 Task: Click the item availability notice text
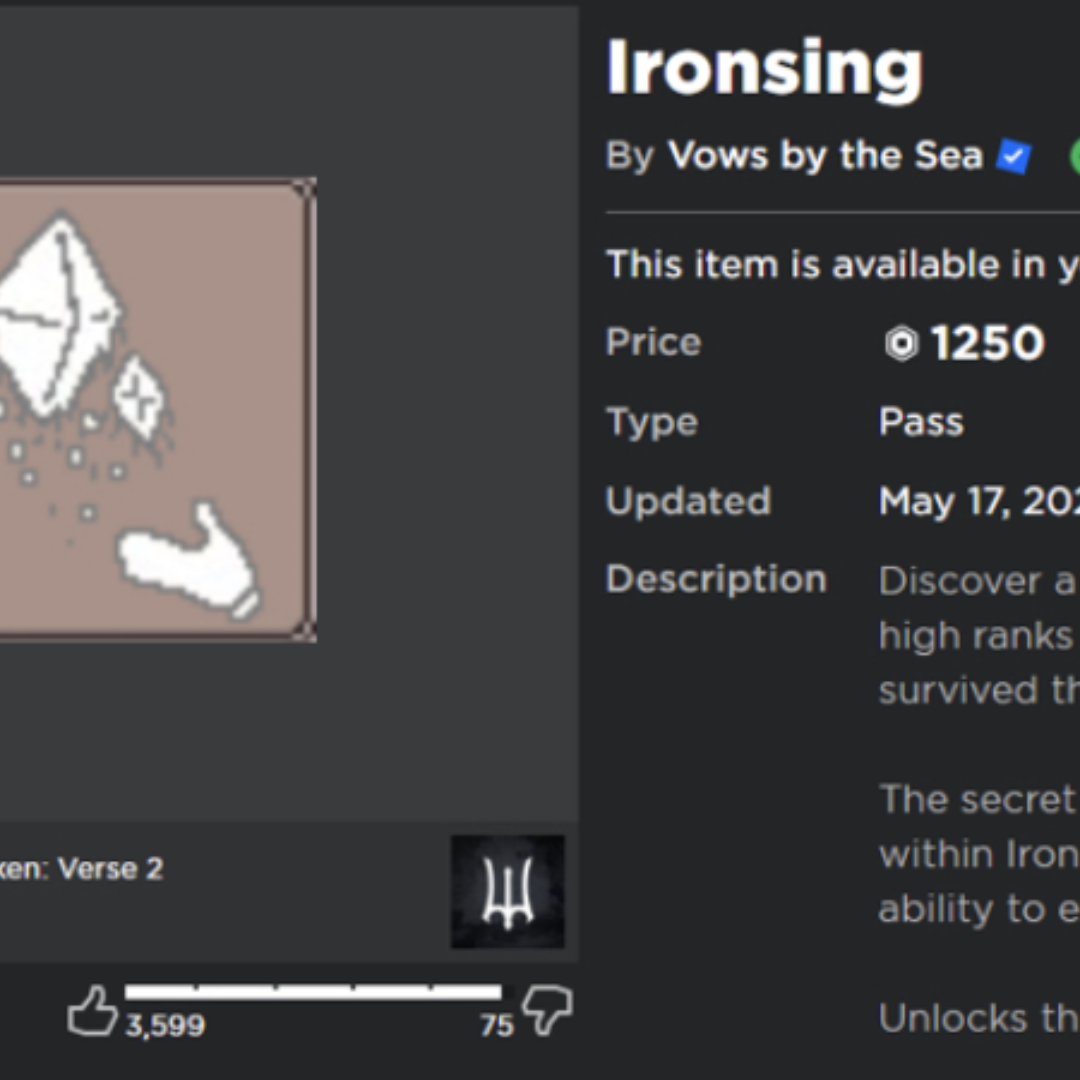point(843,264)
